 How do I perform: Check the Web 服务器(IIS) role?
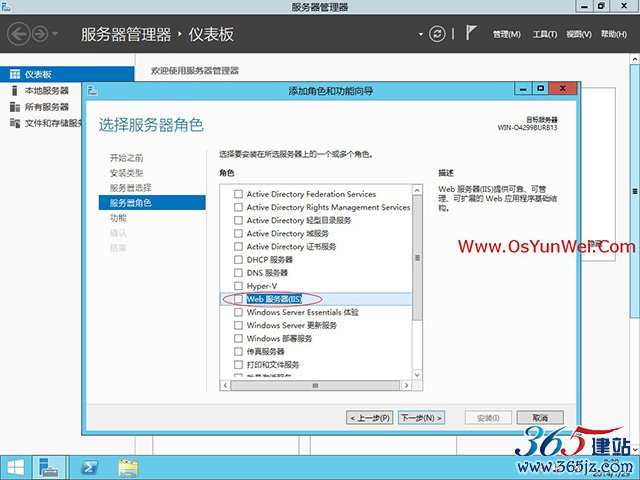coord(238,299)
